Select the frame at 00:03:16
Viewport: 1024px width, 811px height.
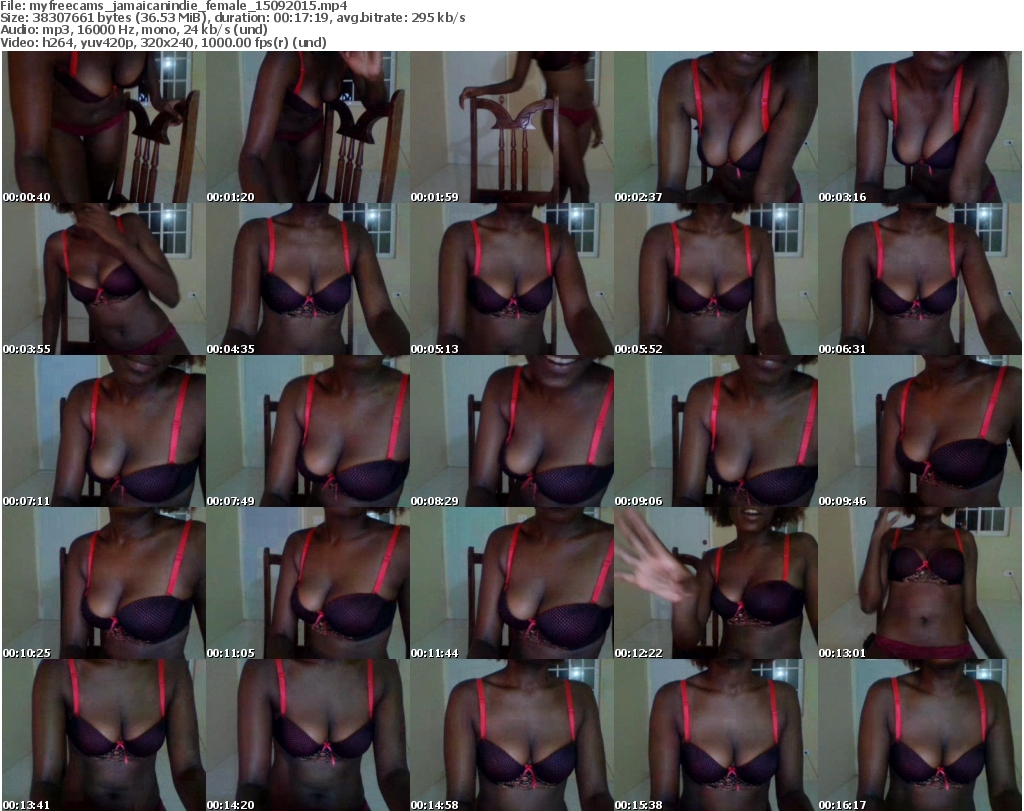(x=920, y=127)
